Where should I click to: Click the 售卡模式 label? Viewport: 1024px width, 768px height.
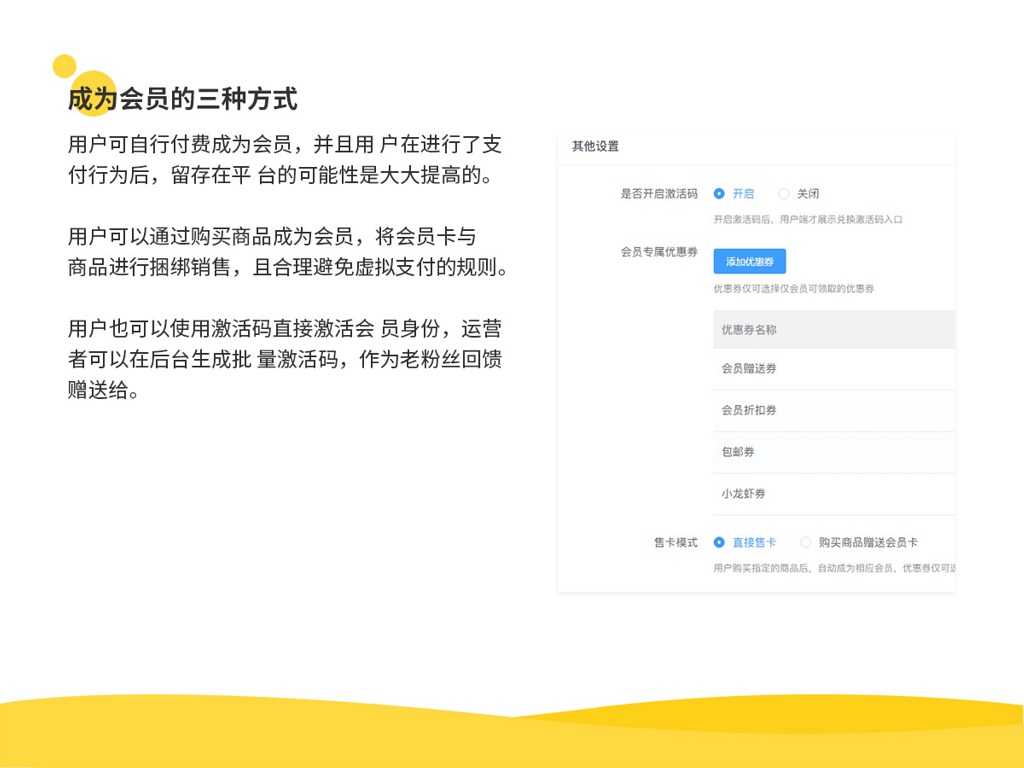(x=676, y=542)
